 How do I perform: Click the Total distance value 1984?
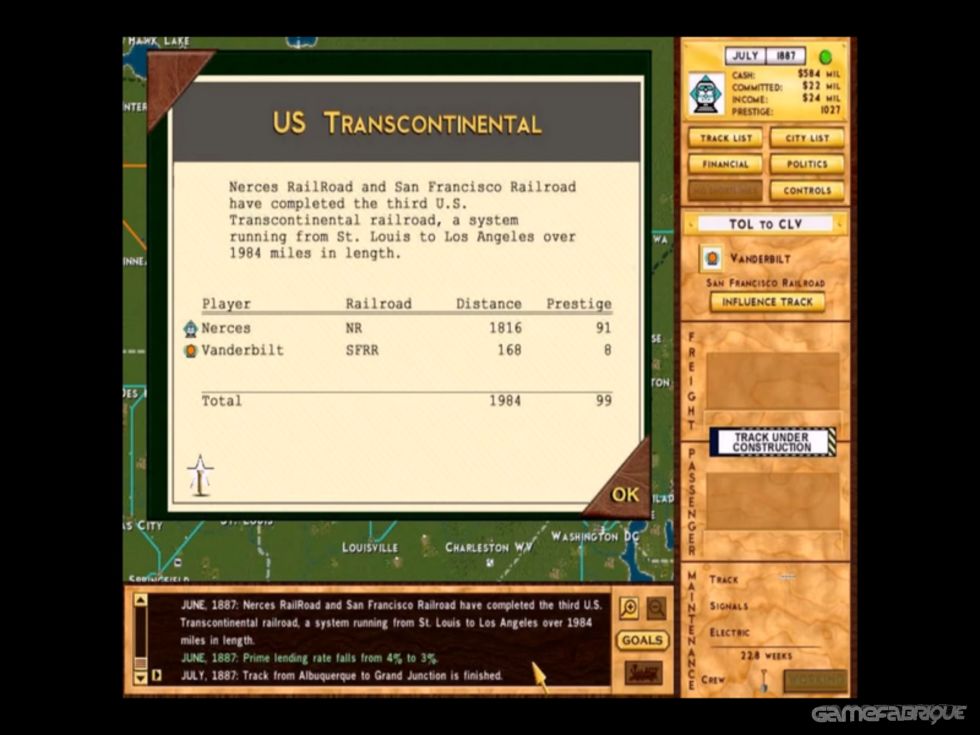505,401
